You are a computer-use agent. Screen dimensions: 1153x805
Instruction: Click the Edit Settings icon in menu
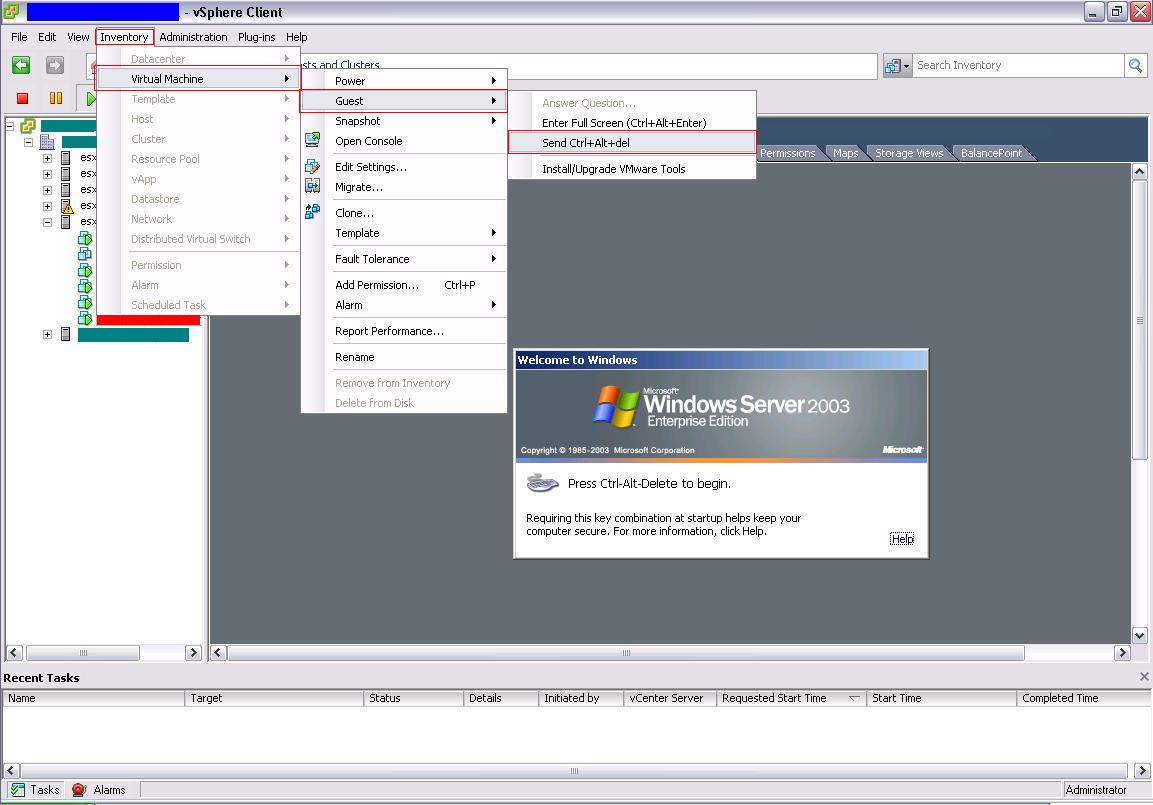313,167
